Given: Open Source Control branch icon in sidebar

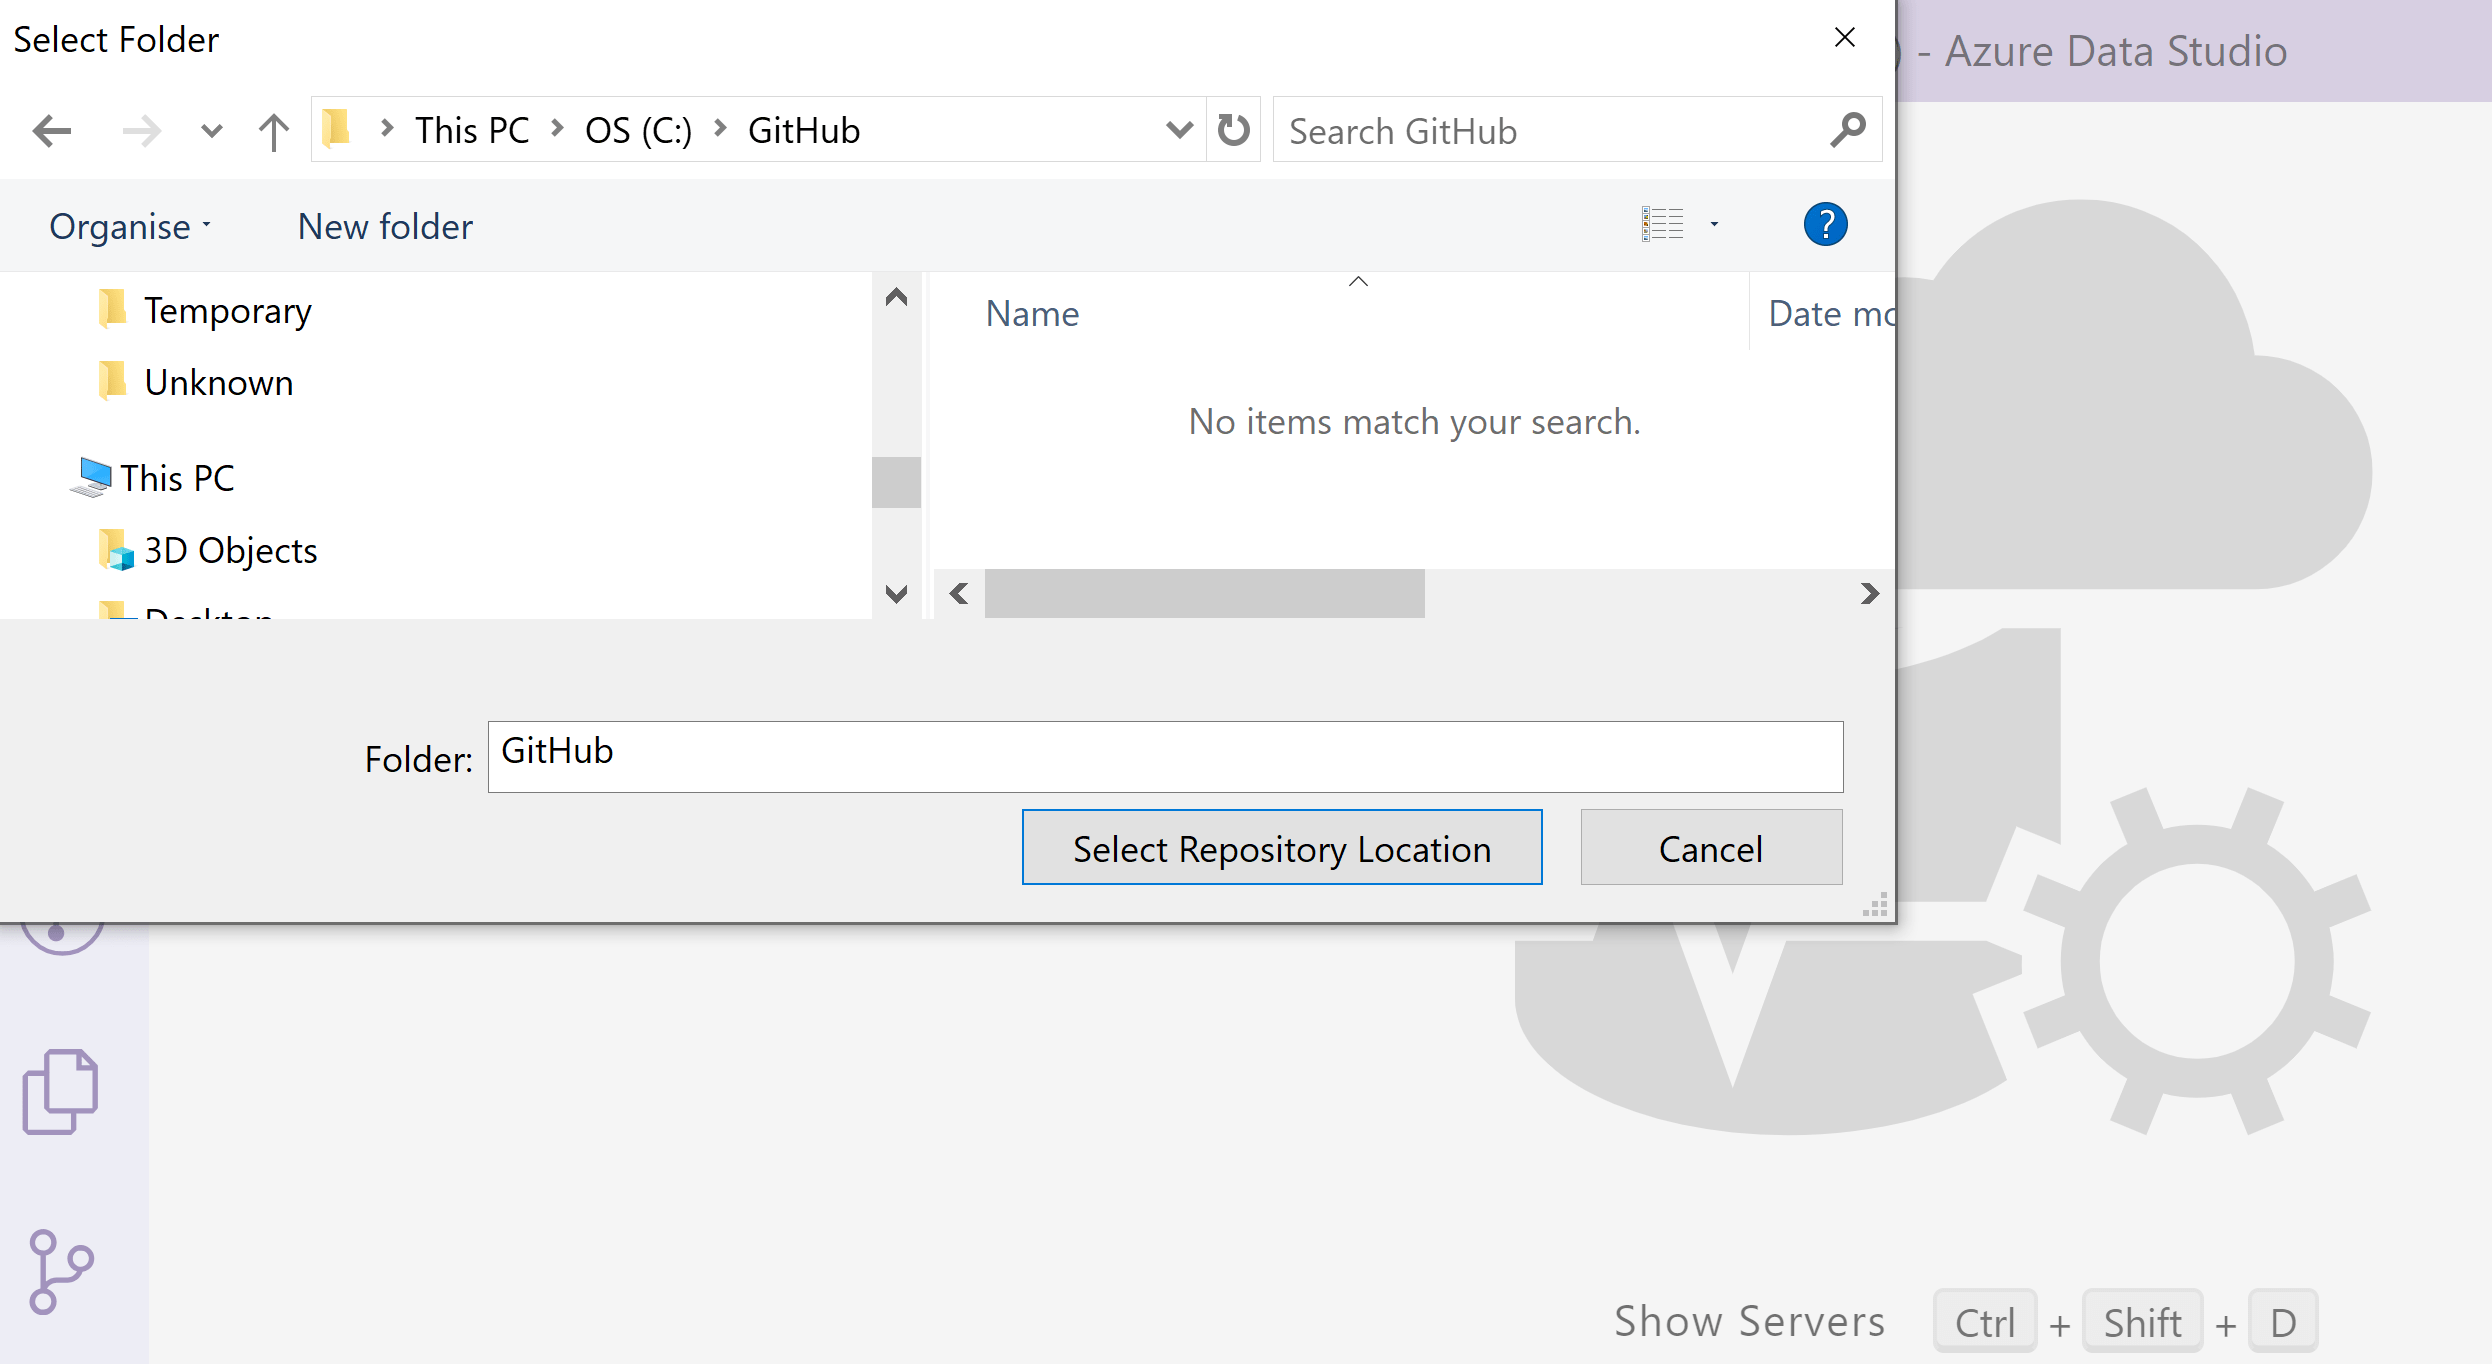Looking at the screenshot, I should [x=60, y=1270].
